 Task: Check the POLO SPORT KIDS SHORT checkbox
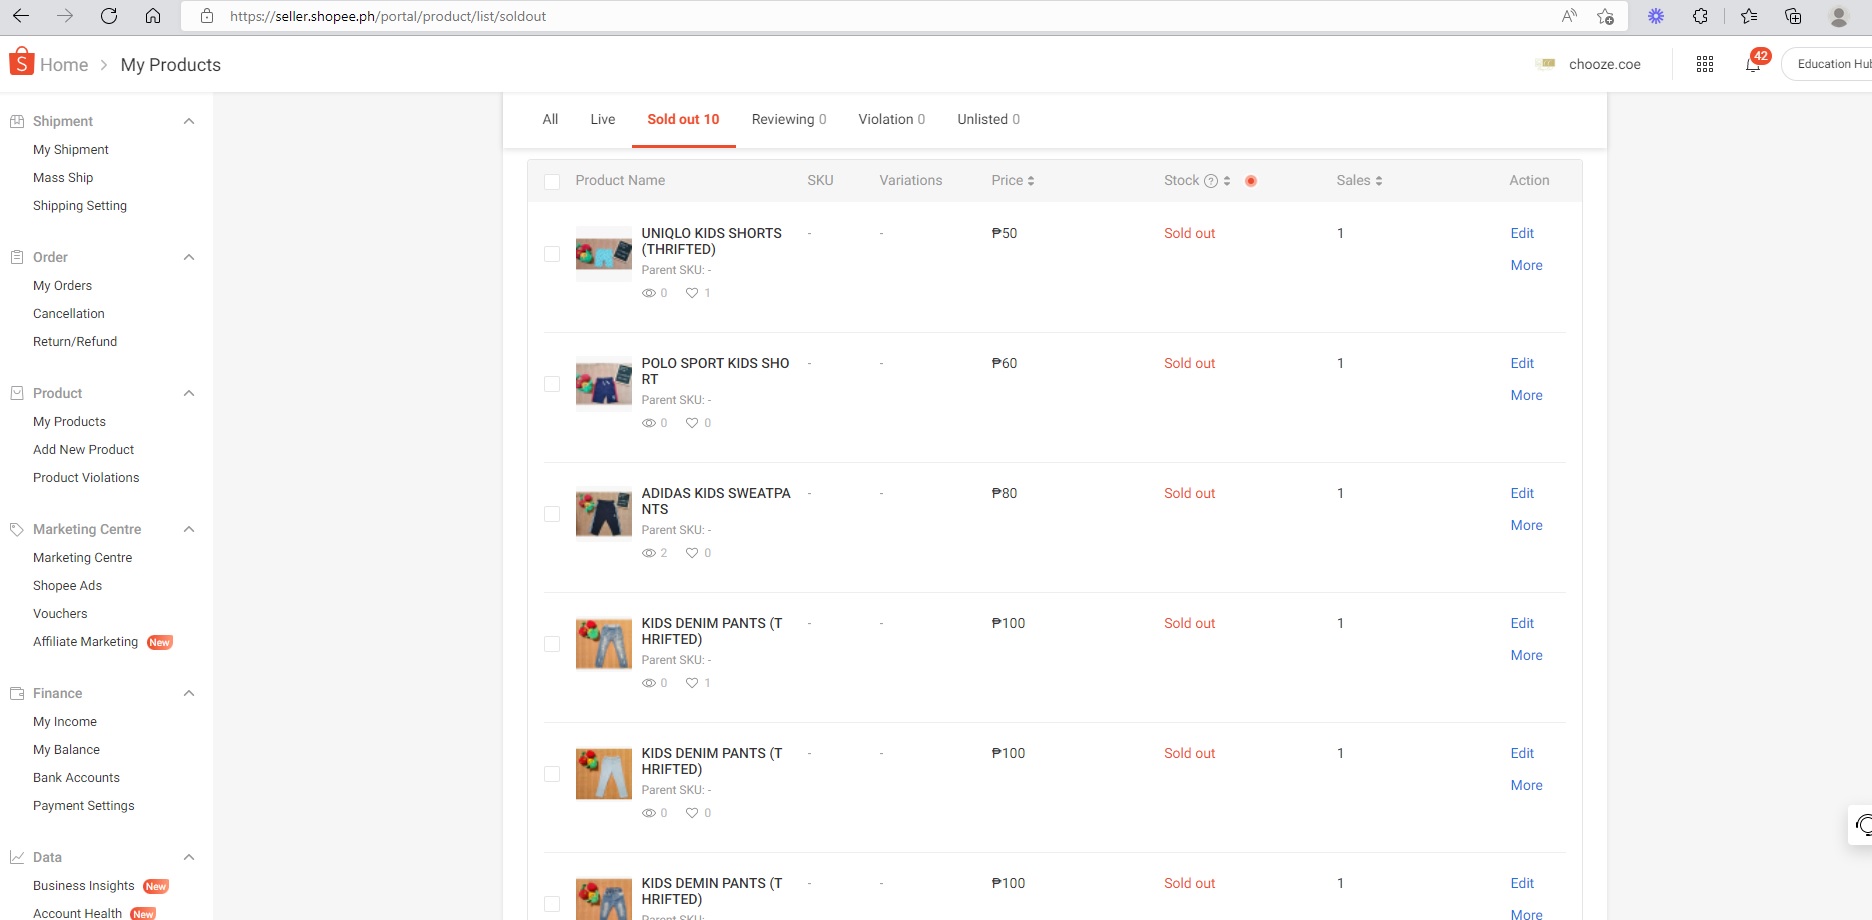click(552, 384)
